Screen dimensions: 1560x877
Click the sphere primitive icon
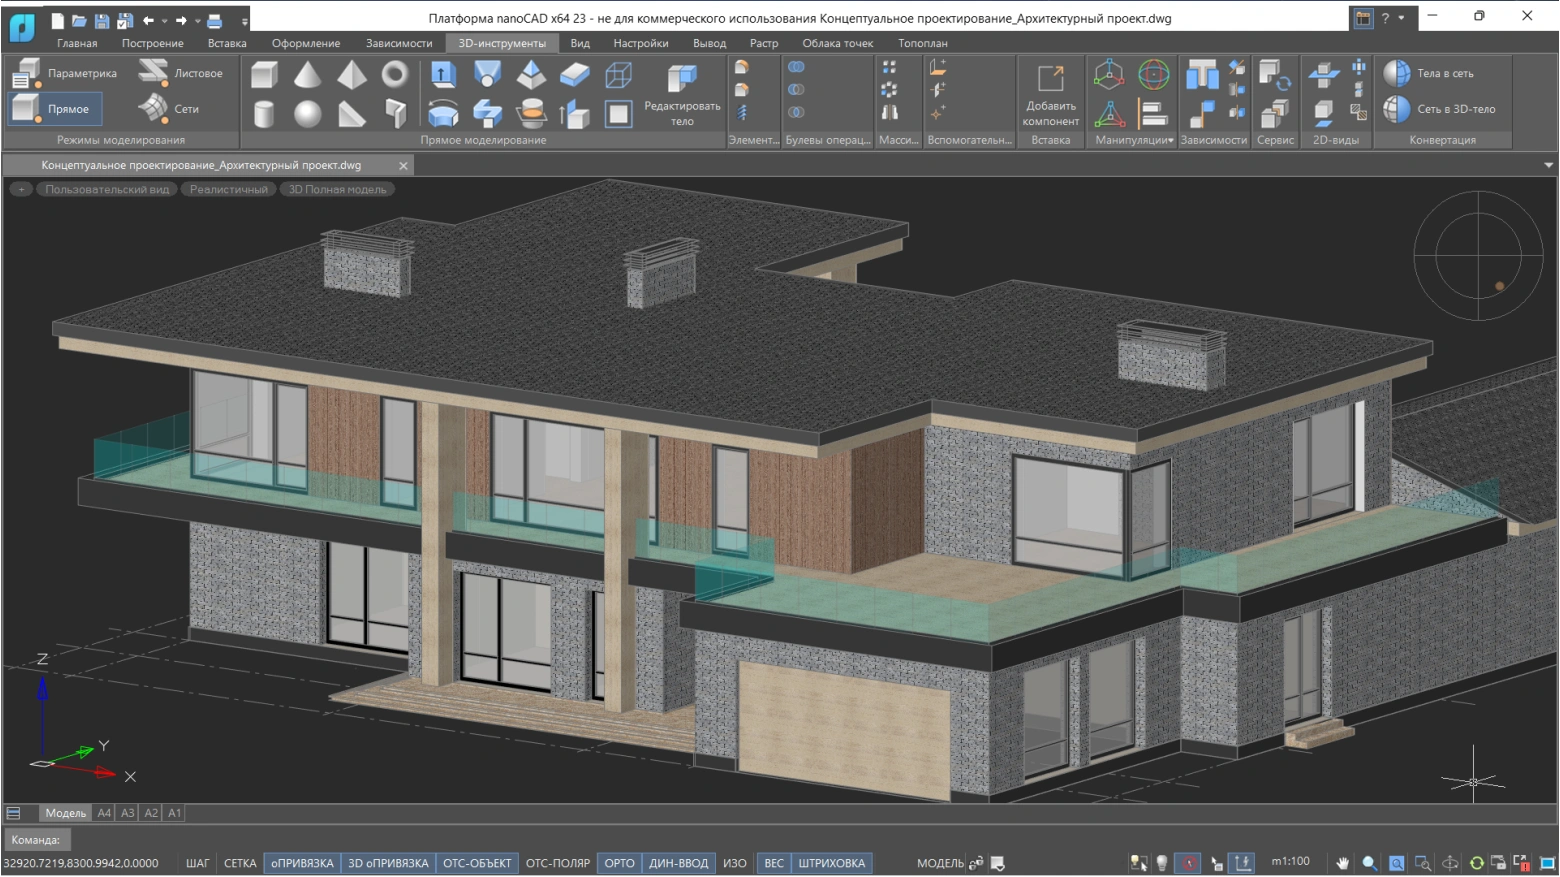[x=307, y=114]
